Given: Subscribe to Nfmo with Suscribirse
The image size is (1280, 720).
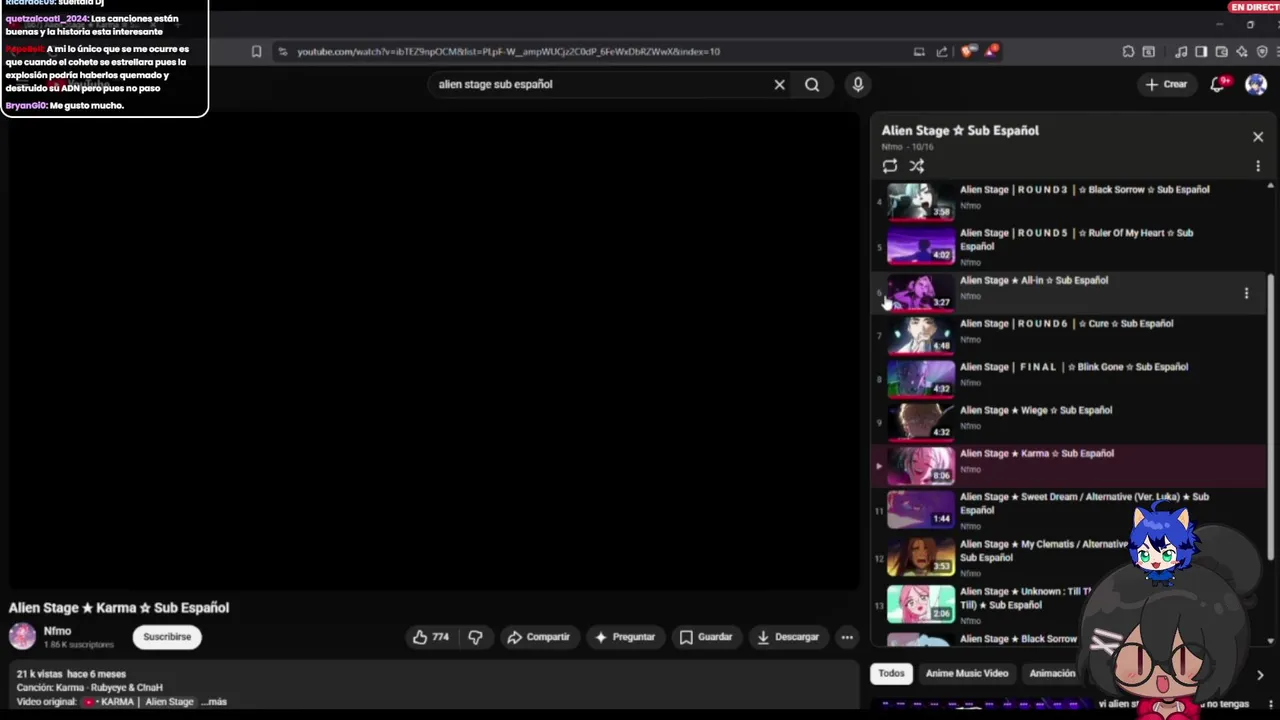Looking at the screenshot, I should [167, 637].
